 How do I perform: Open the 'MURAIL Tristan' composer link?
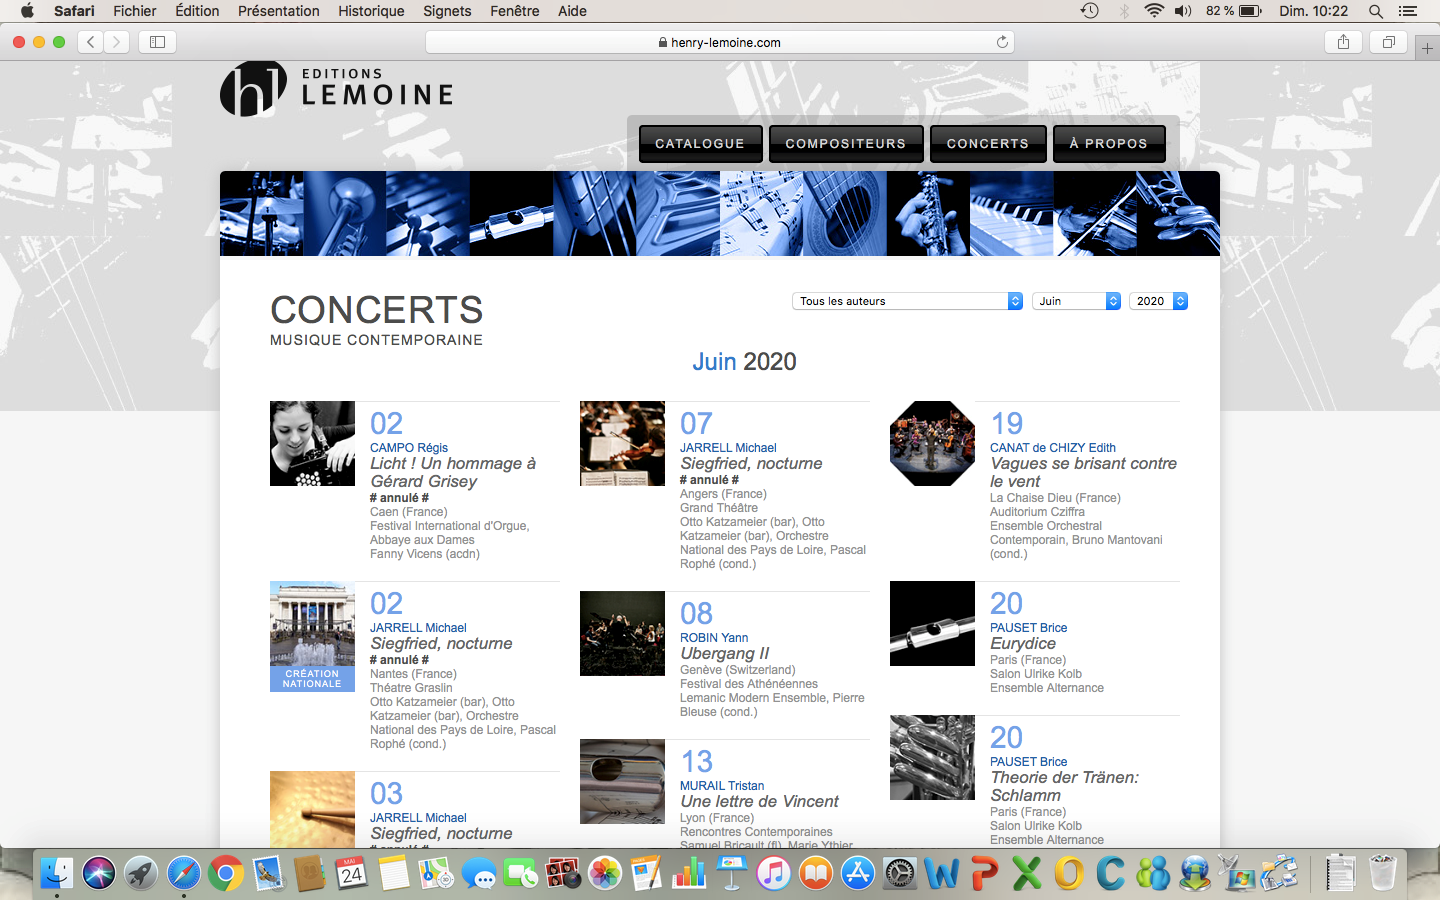pyautogui.click(x=722, y=786)
